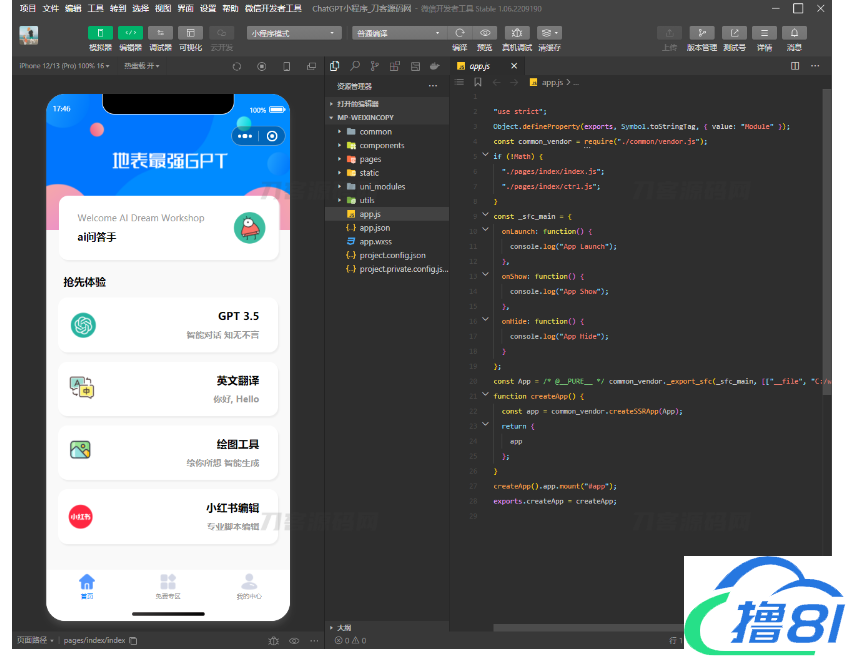Screen dimensions: 846x656
Task: Split the editor with the split icon
Action: 795,66
